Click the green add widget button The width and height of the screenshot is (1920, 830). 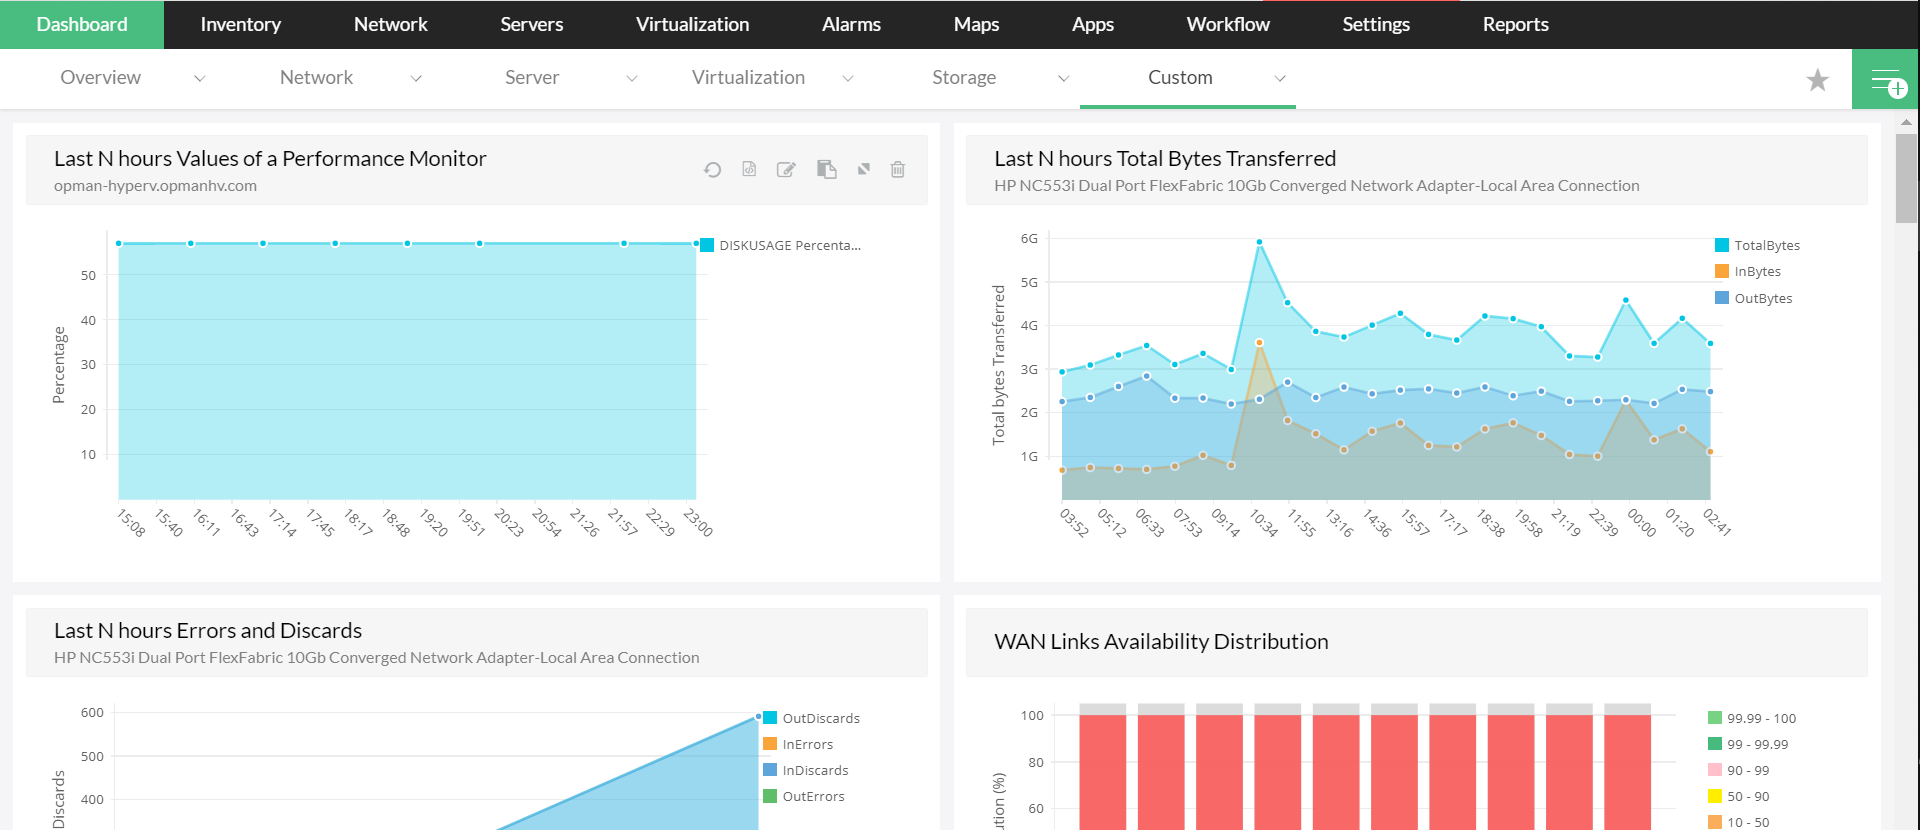tap(1885, 80)
